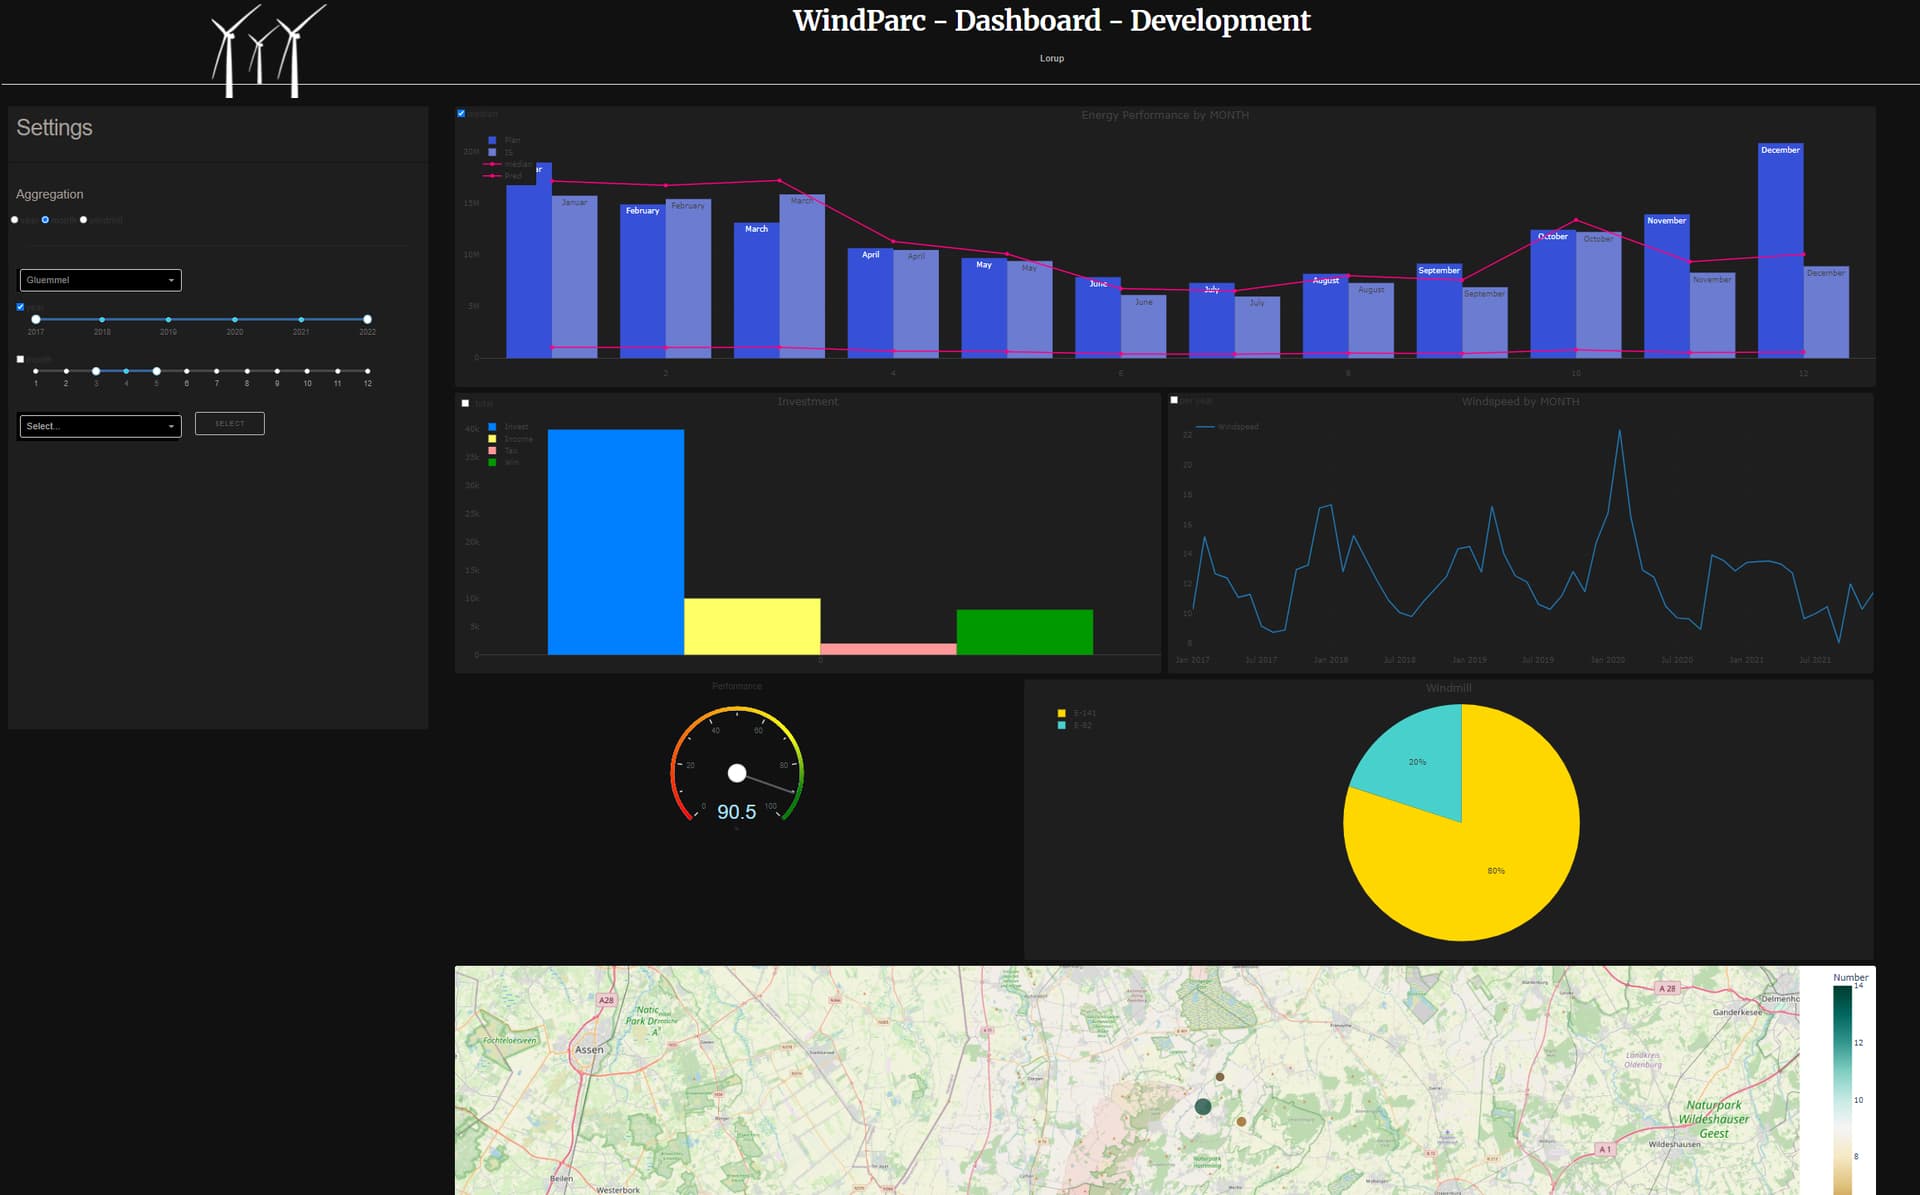Screen dimensions: 1920x1195
Task: Check the total checkbox in Investment panel
Action: (x=465, y=403)
